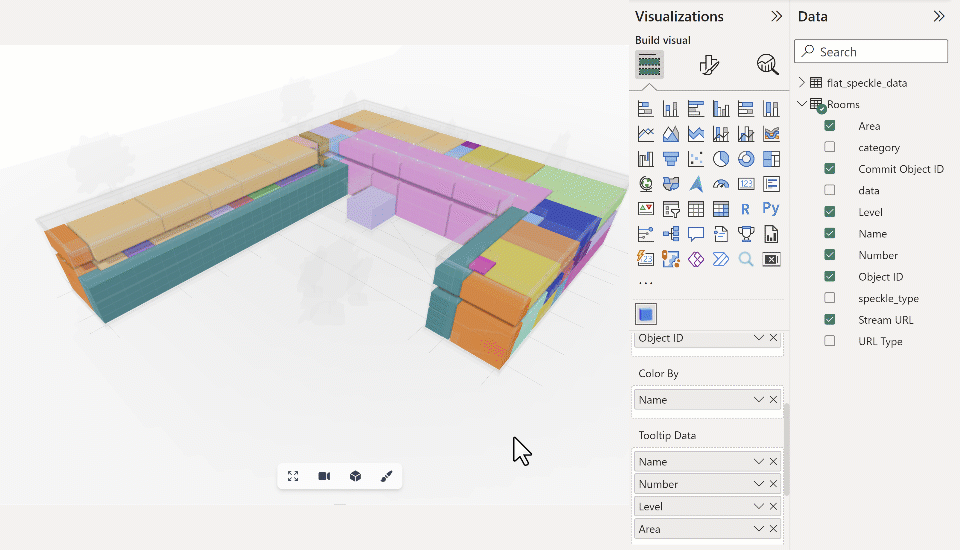
Task: Select the gauge visual
Action: [x=721, y=184]
